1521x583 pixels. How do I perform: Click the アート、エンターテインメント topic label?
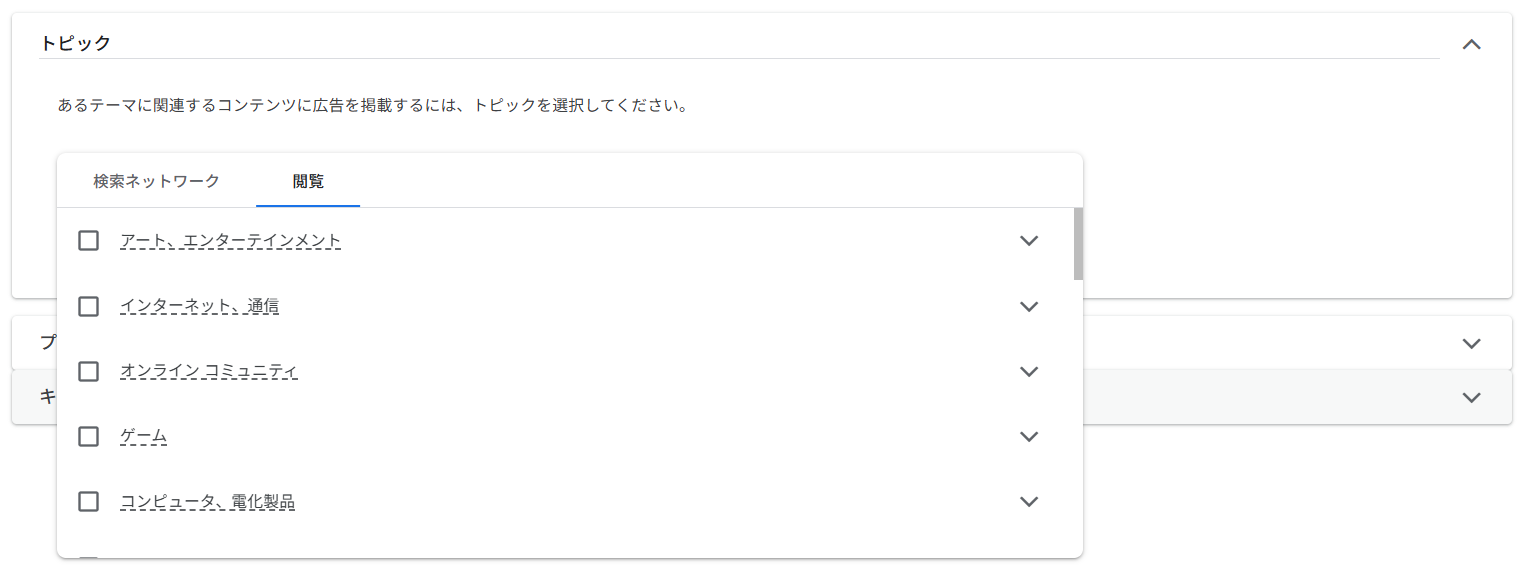pos(231,241)
